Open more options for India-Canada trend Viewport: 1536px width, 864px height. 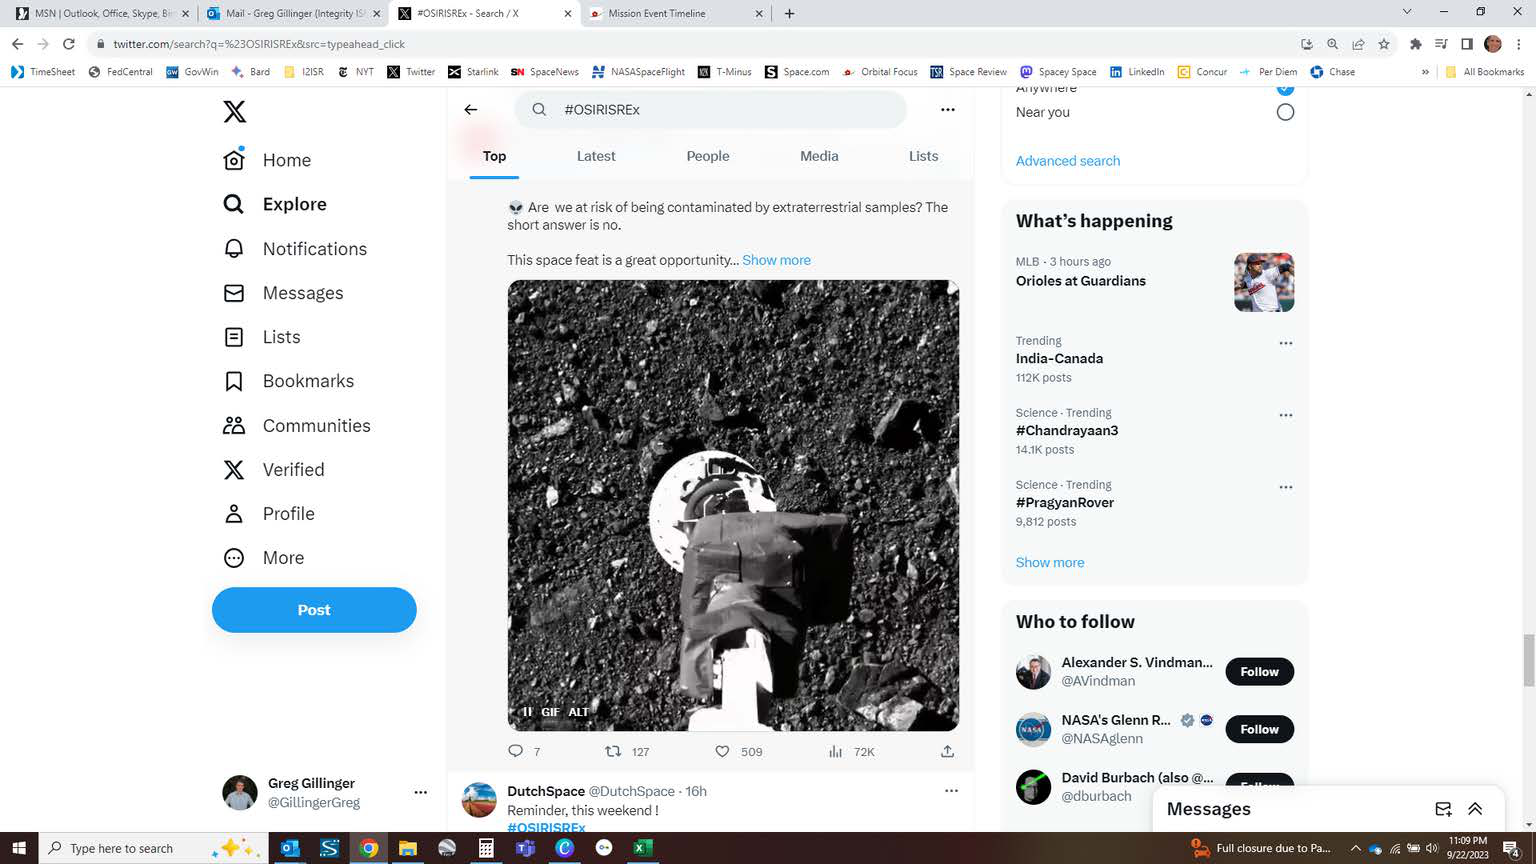pyautogui.click(x=1286, y=343)
